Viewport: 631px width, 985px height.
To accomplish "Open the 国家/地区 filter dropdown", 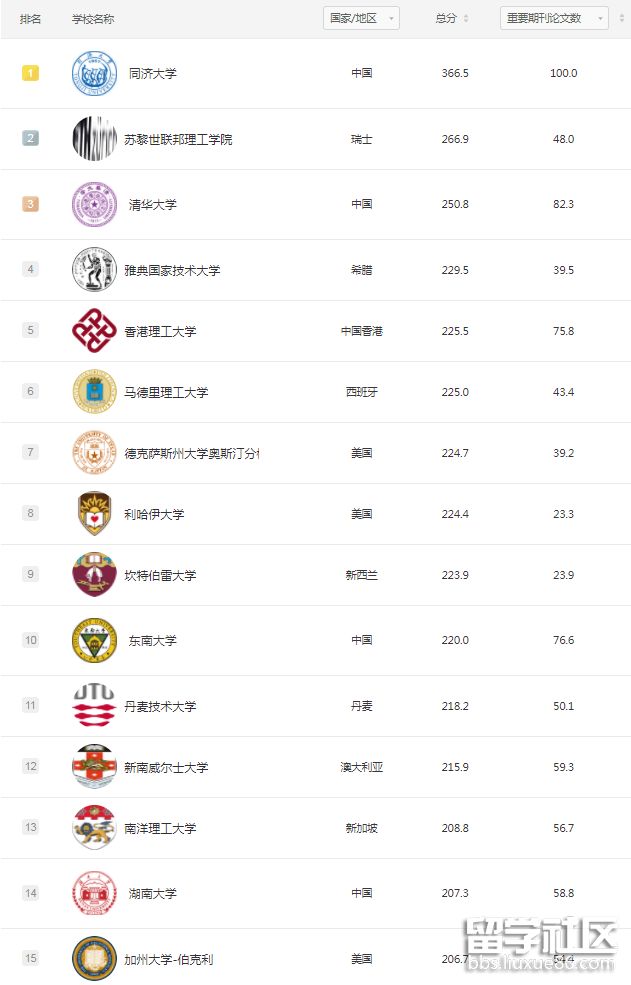I will [x=361, y=18].
